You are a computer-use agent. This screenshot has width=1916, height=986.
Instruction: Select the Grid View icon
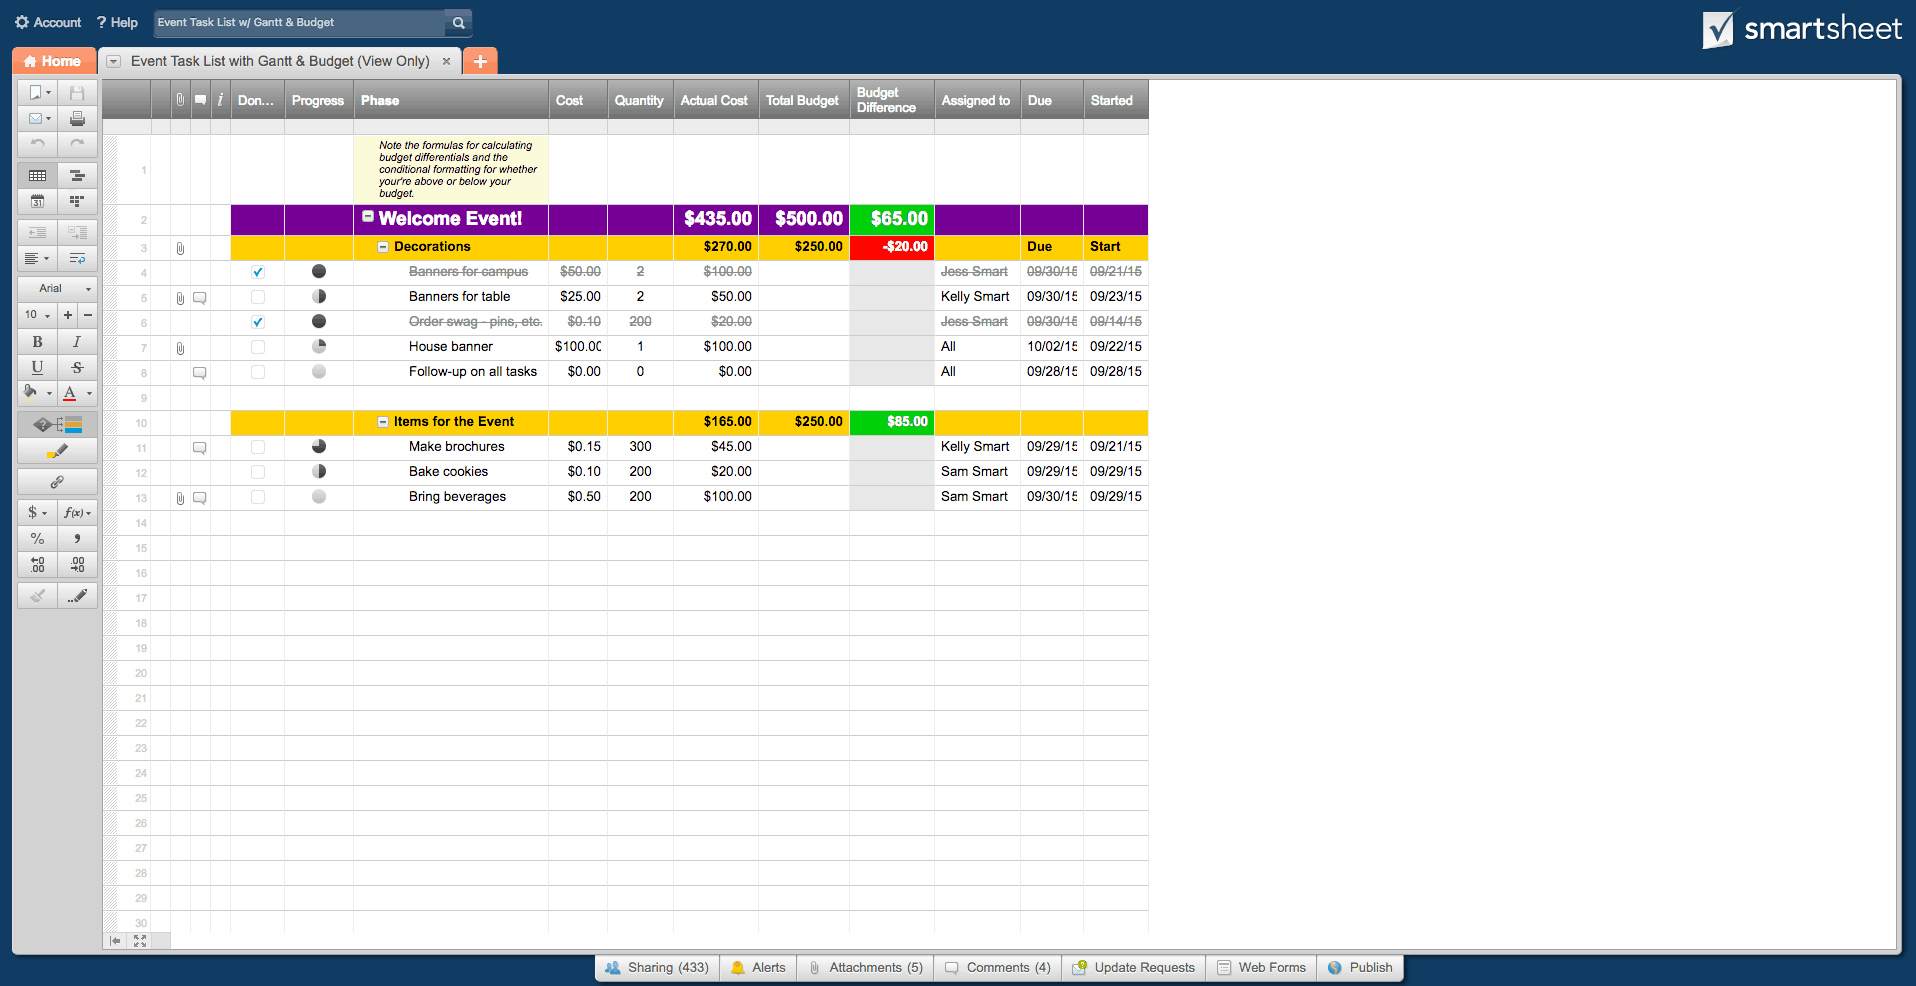pyautogui.click(x=37, y=176)
